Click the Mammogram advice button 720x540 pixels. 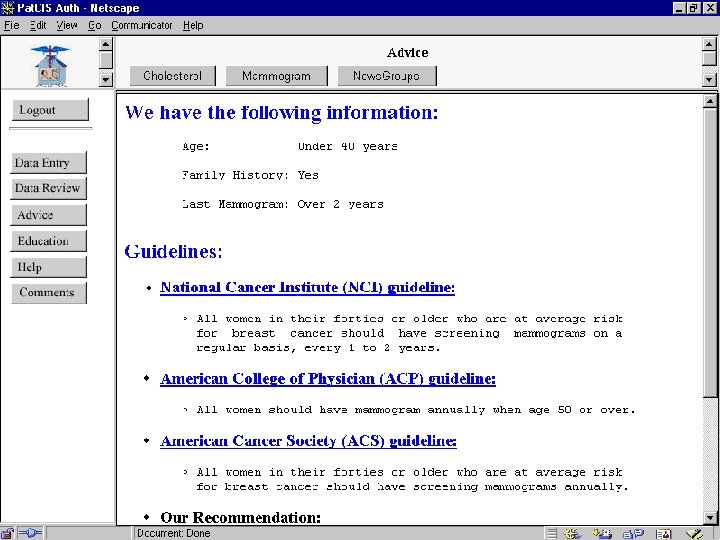click(x=276, y=76)
